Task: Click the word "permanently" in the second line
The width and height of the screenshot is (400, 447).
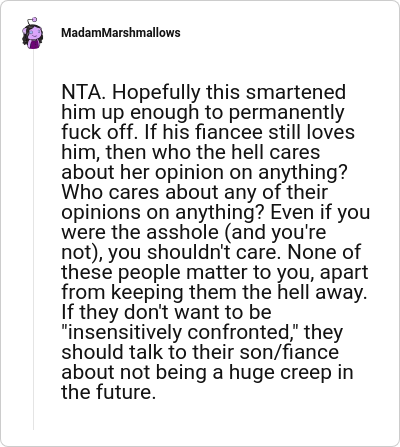Action: tap(286, 113)
